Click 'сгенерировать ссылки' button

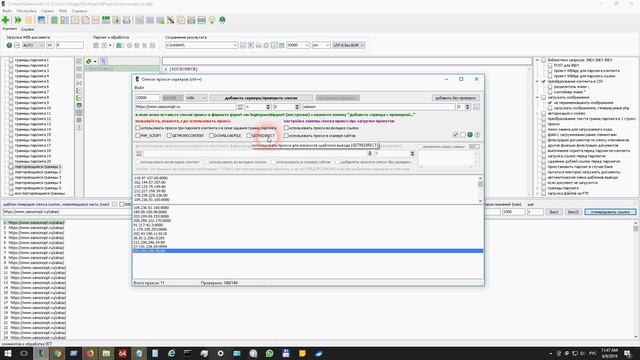click(x=610, y=212)
